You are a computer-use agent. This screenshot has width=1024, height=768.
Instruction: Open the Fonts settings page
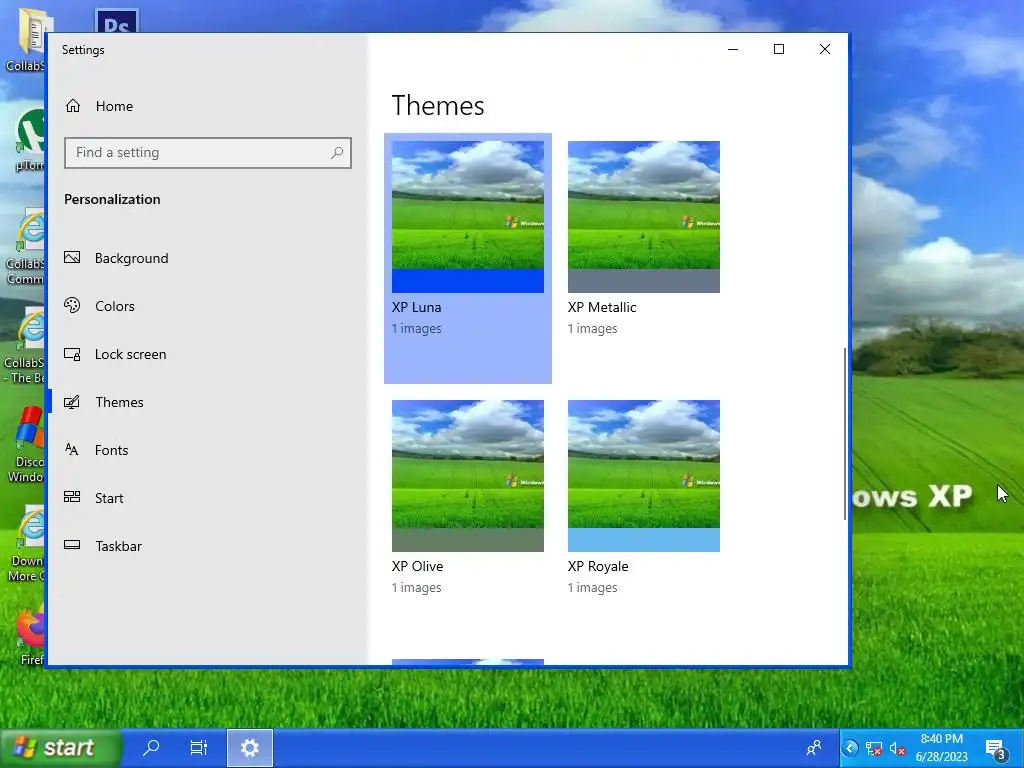(96, 450)
